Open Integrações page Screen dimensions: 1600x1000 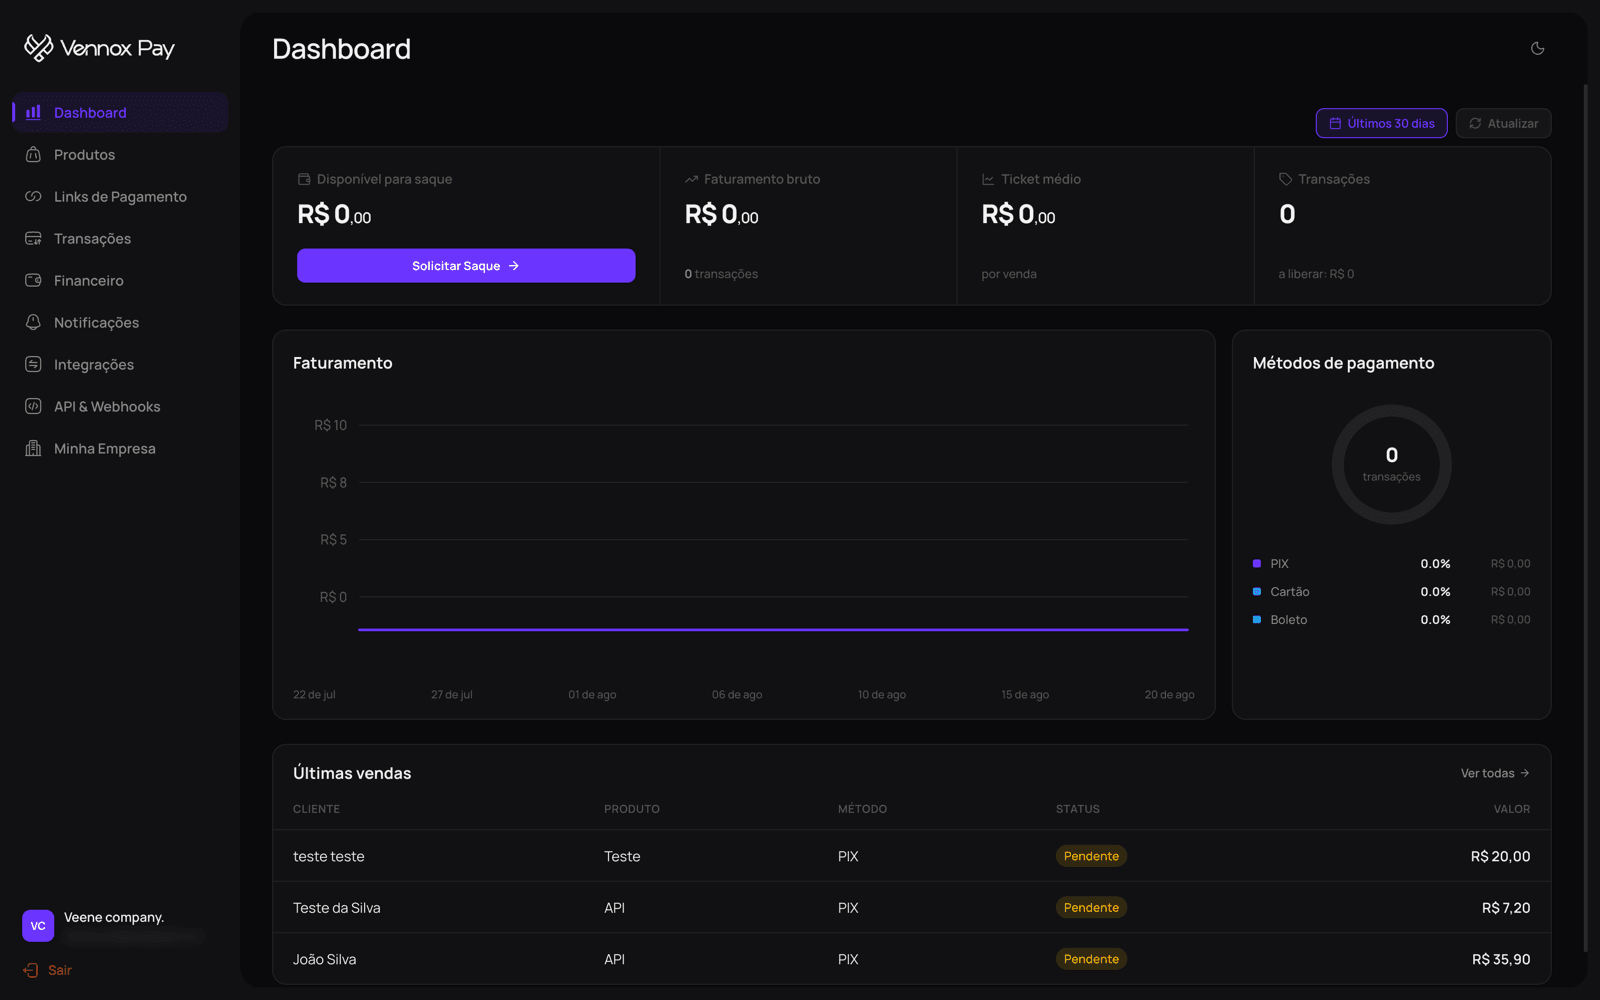120,364
